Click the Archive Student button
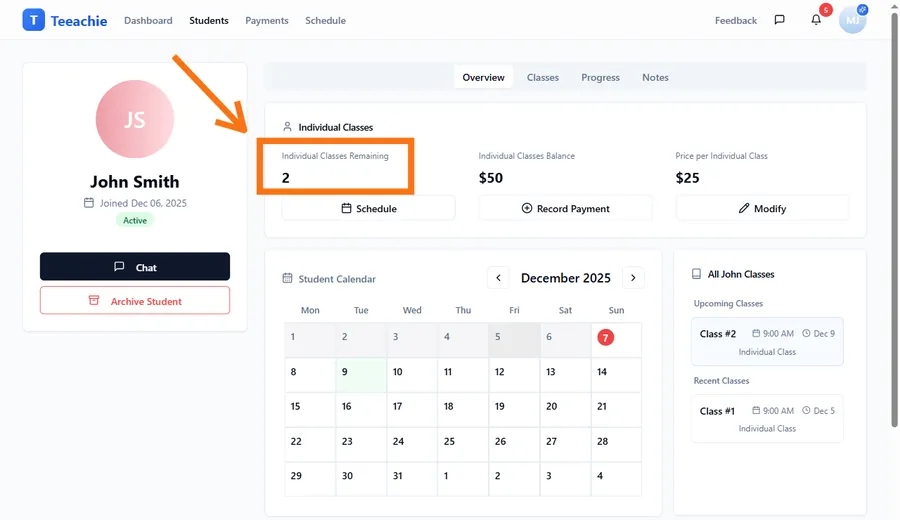900x520 pixels. tap(135, 301)
